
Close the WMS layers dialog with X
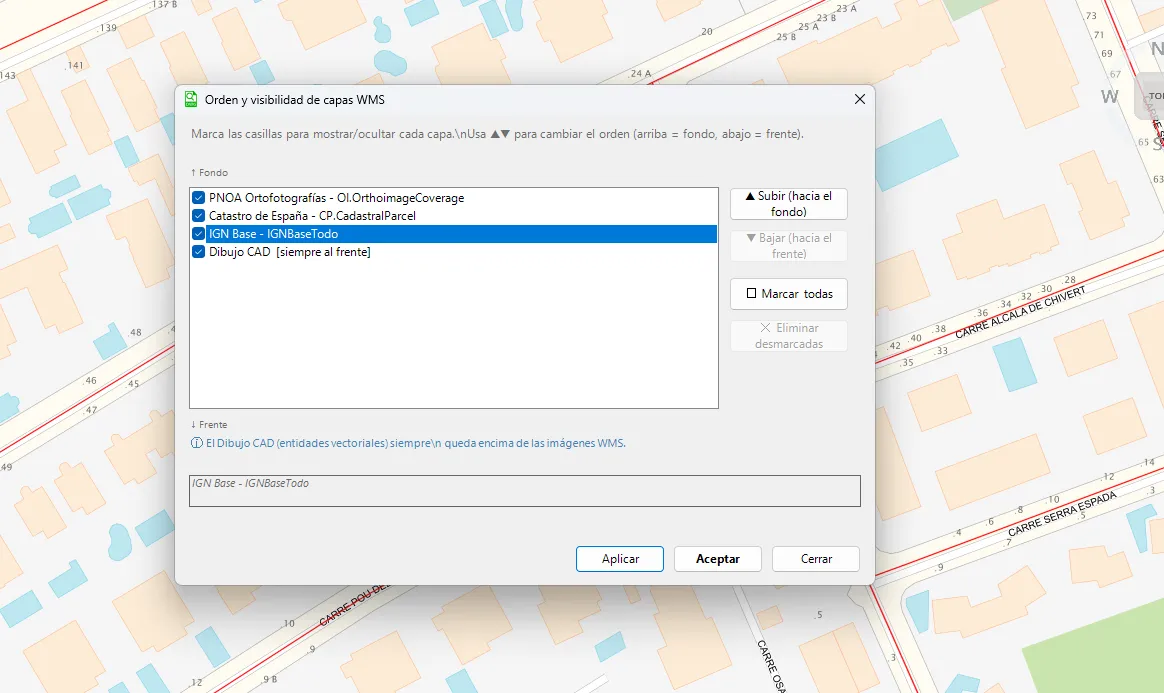click(860, 99)
